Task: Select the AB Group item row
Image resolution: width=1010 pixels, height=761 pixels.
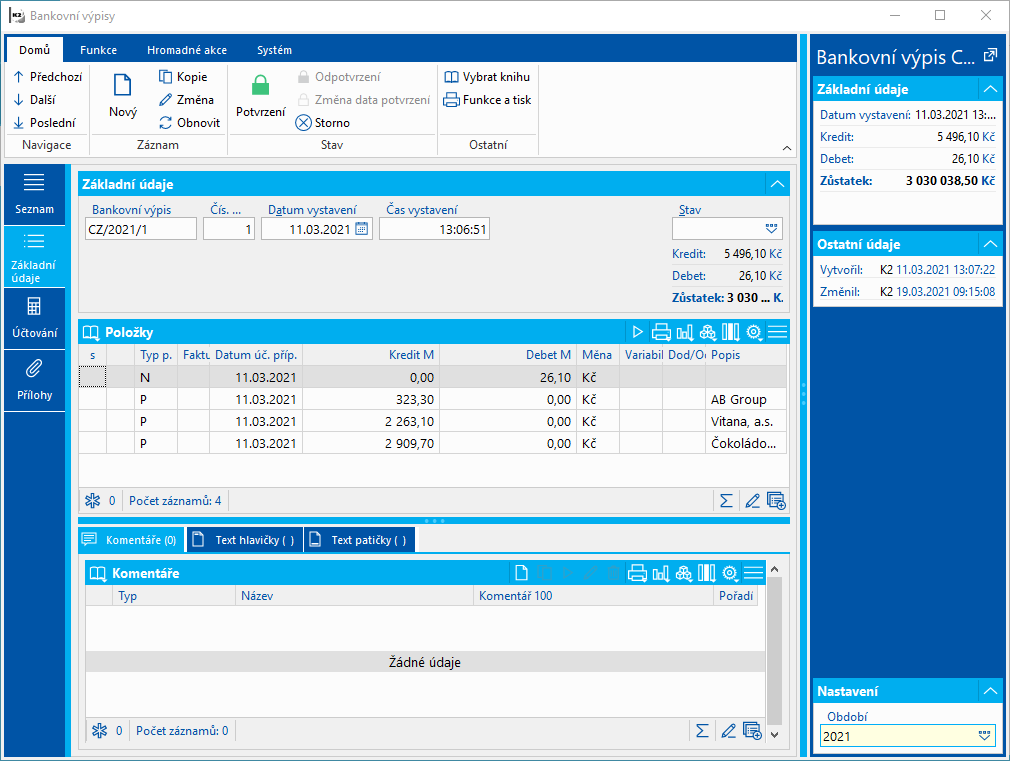Action: tap(433, 400)
